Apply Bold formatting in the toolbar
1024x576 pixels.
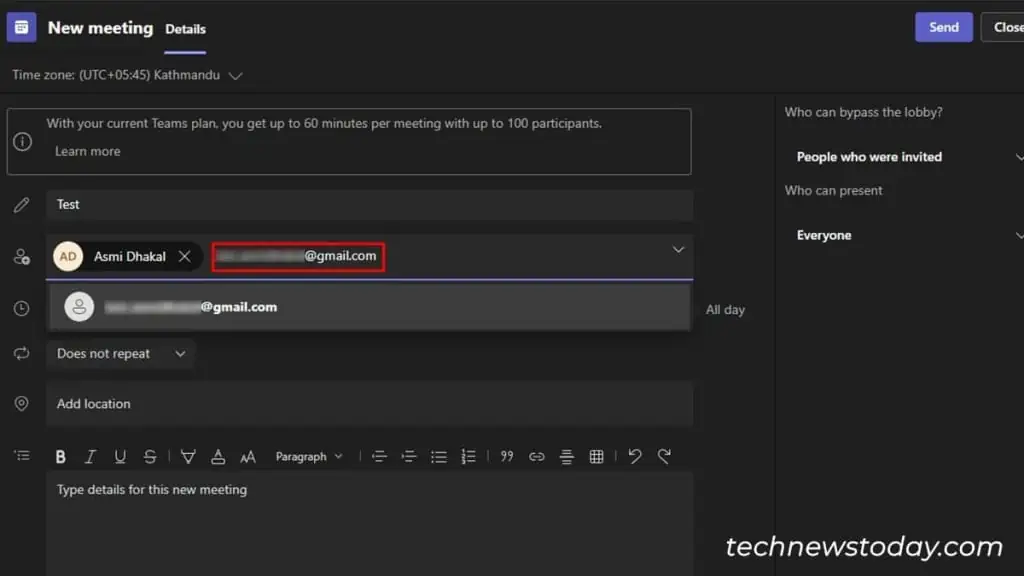tap(60, 456)
